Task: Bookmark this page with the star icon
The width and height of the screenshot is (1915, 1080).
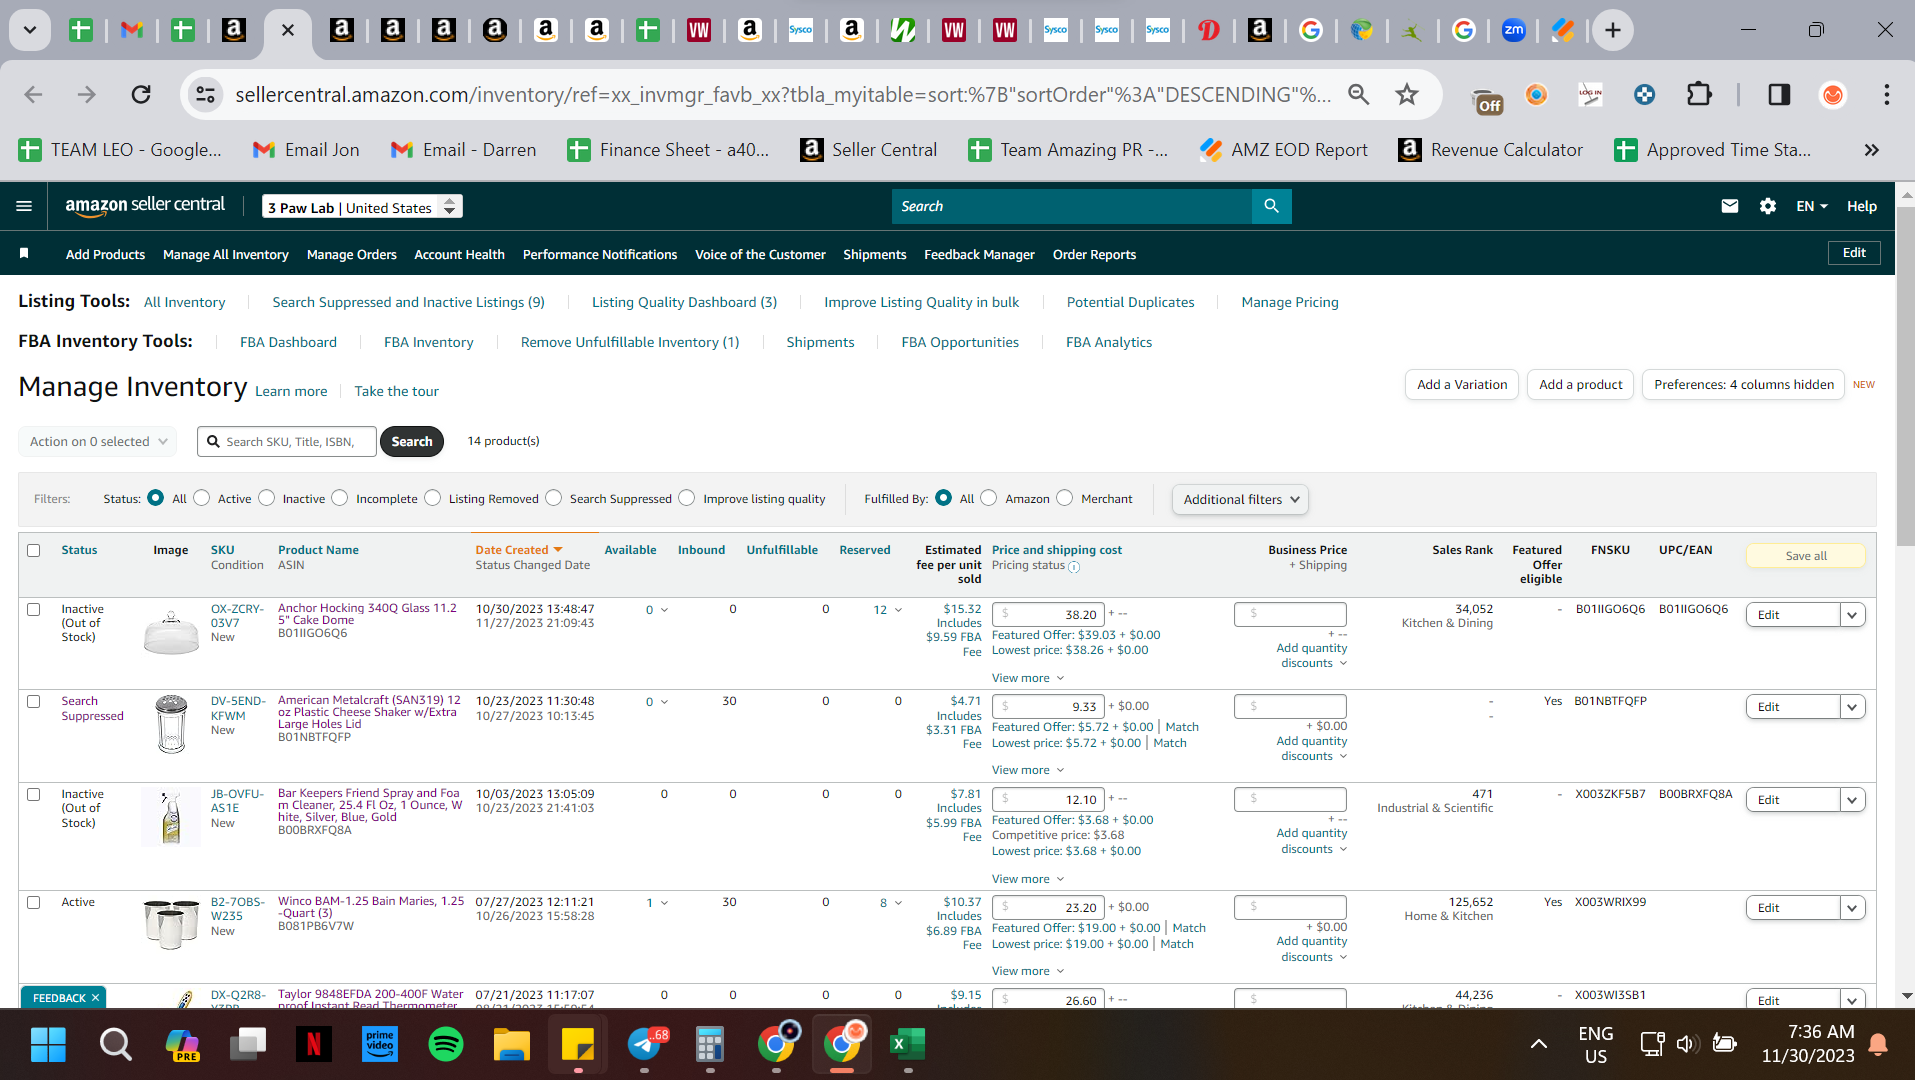Action: click(x=1407, y=94)
